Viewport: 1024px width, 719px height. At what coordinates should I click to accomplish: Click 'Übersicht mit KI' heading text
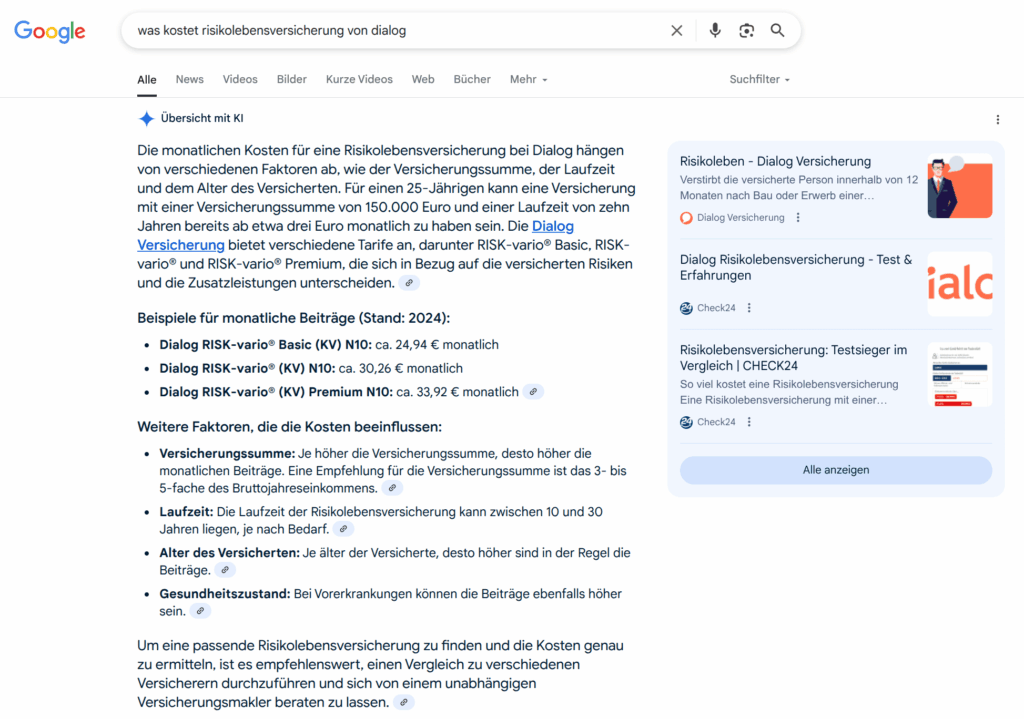202,118
